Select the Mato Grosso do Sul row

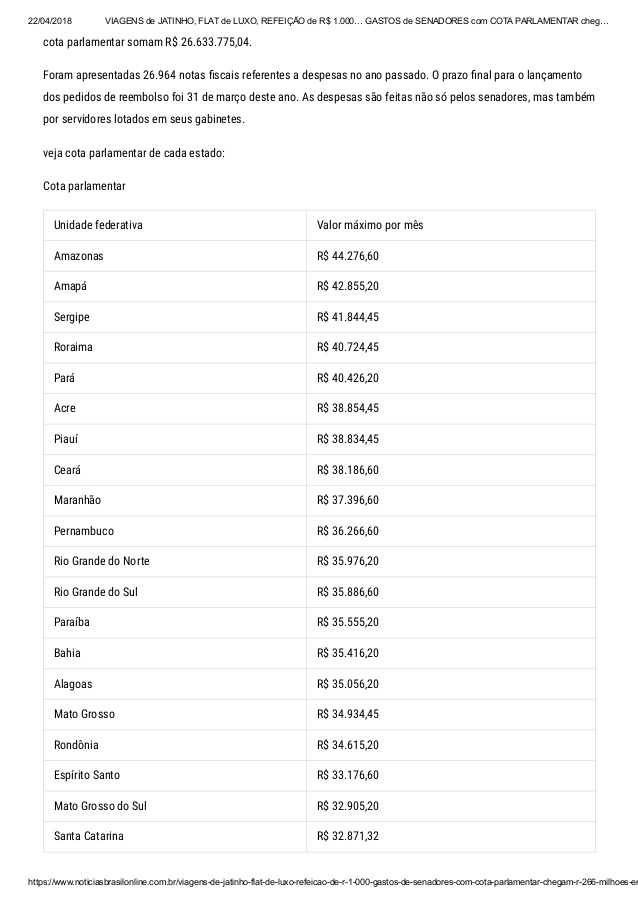coord(319,806)
